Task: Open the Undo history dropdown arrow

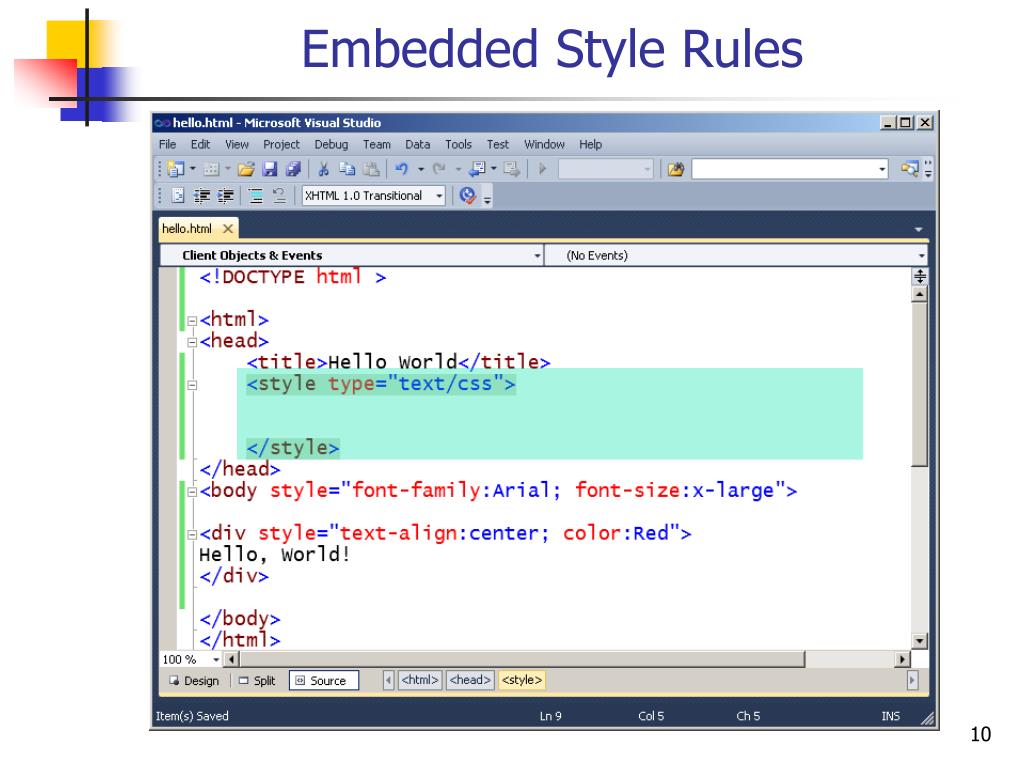Action: 421,170
